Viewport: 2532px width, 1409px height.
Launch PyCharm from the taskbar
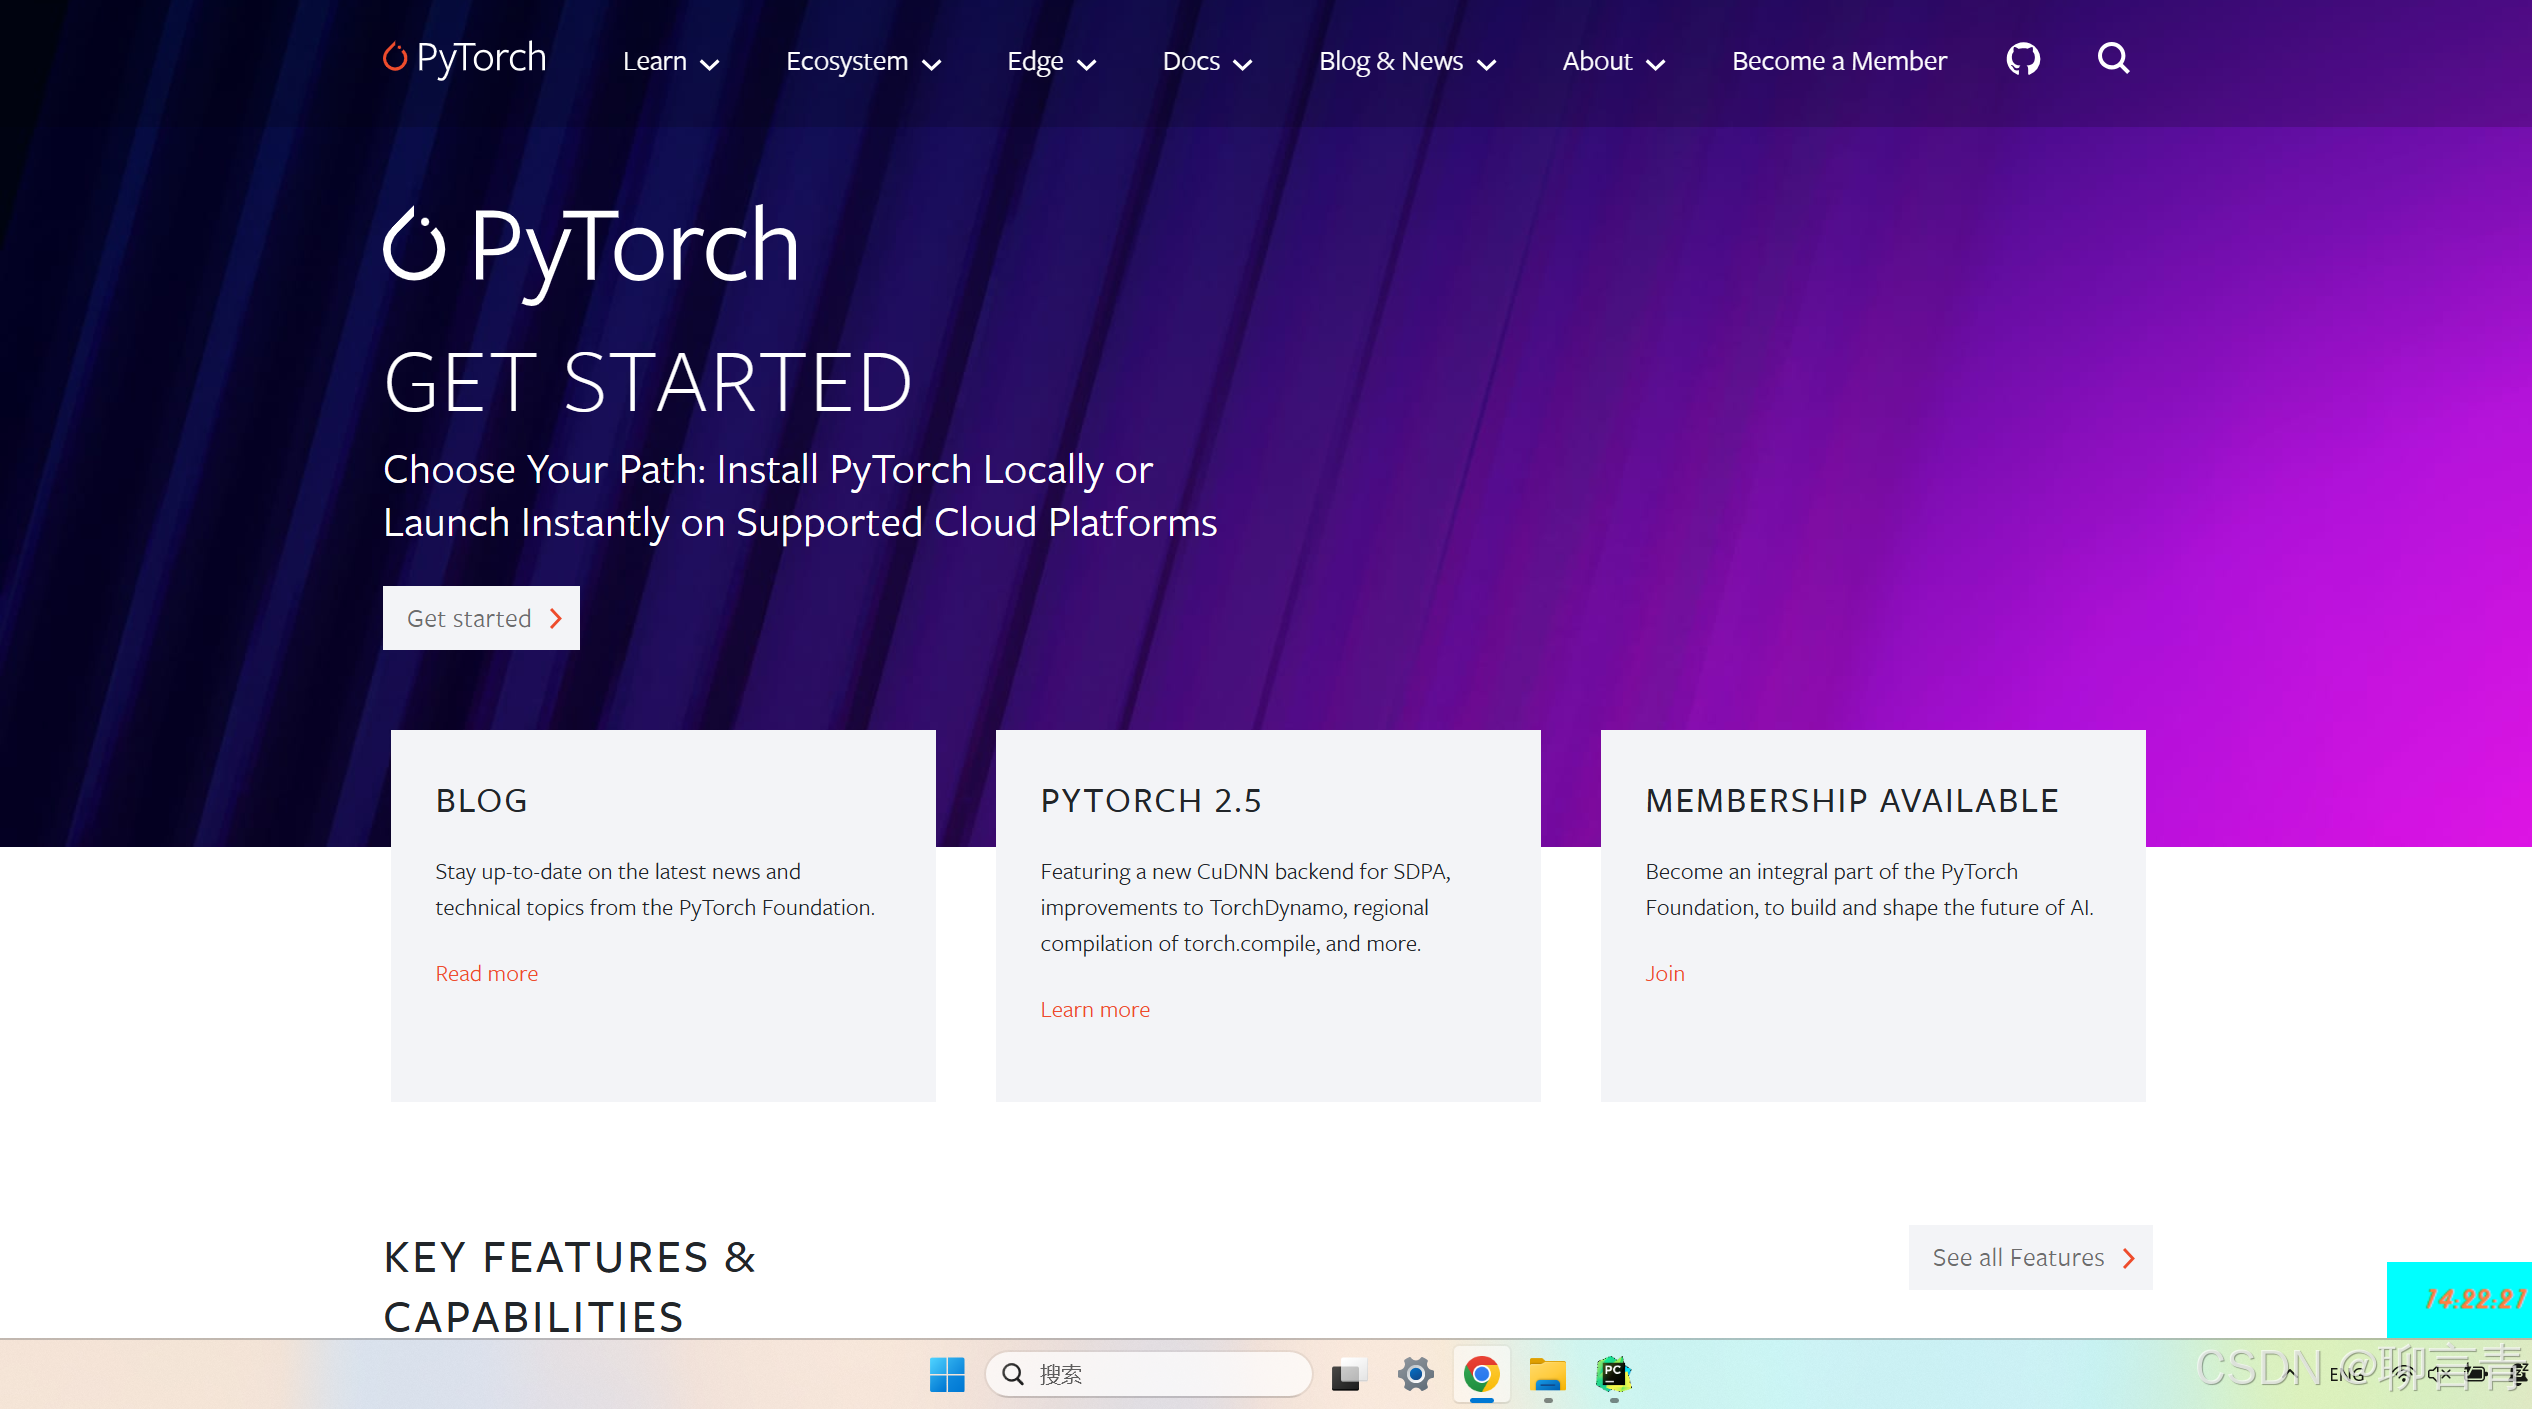pos(1613,1374)
